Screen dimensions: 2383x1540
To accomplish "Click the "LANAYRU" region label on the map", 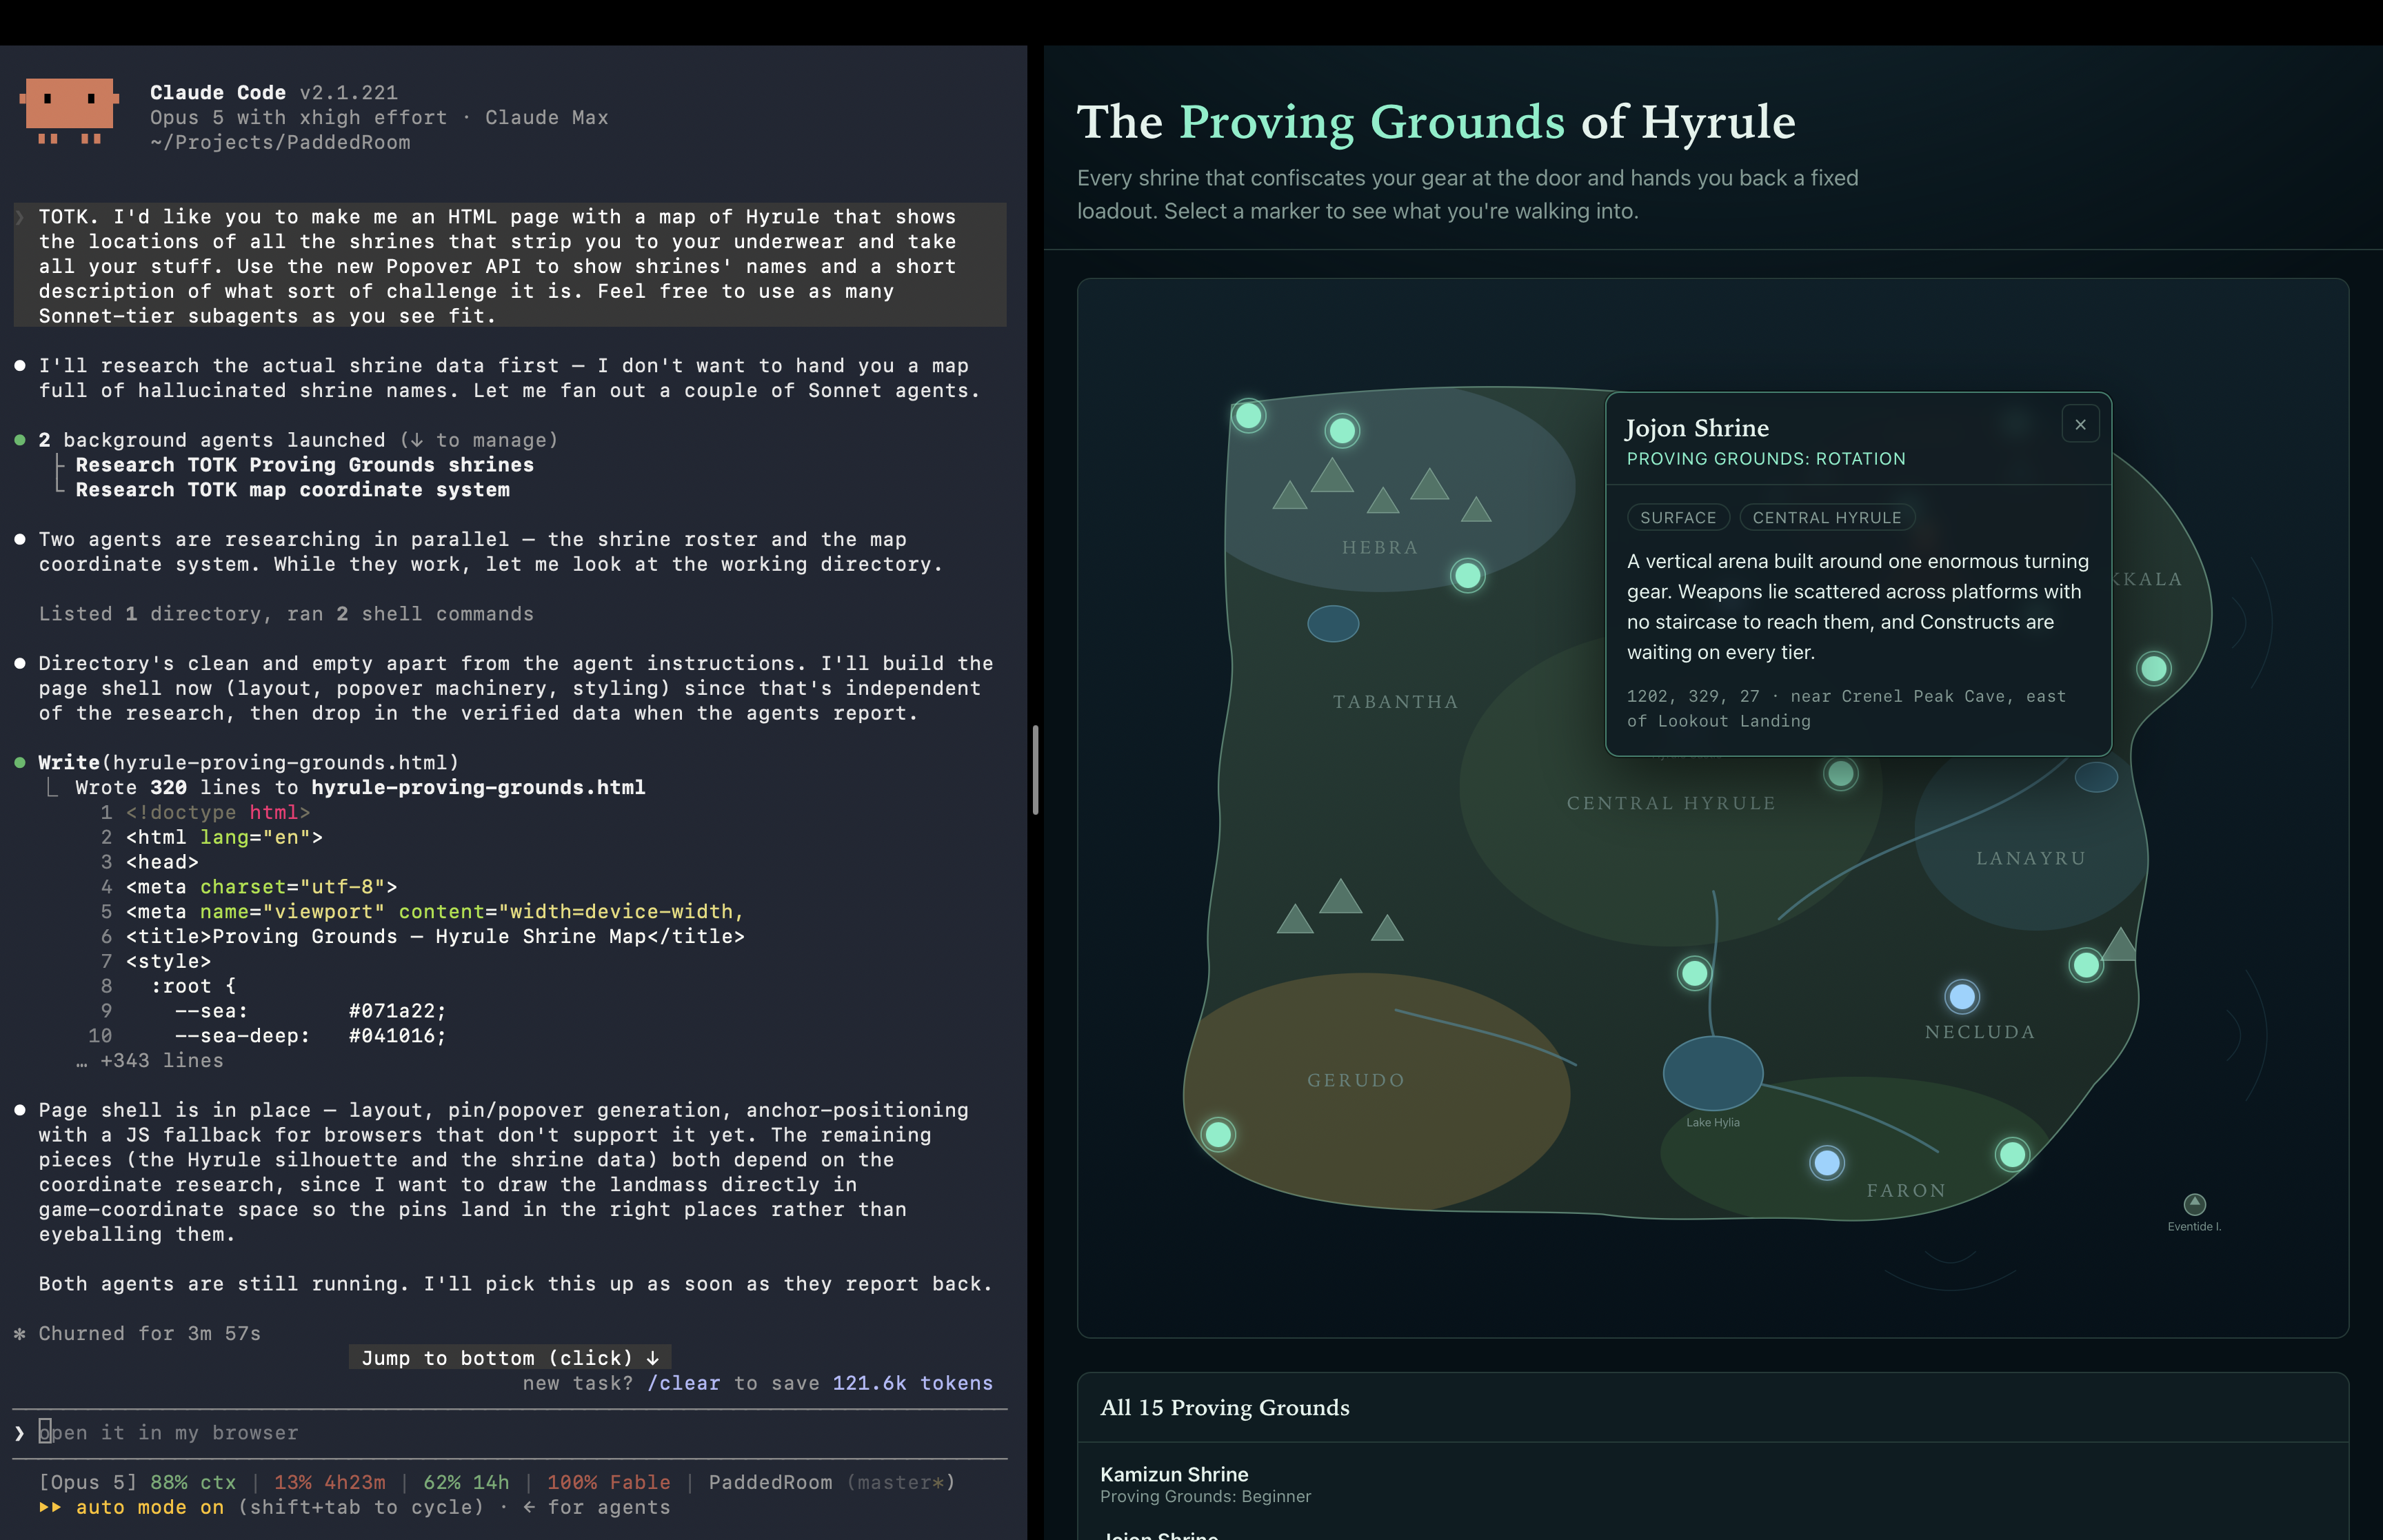I will point(2030,858).
